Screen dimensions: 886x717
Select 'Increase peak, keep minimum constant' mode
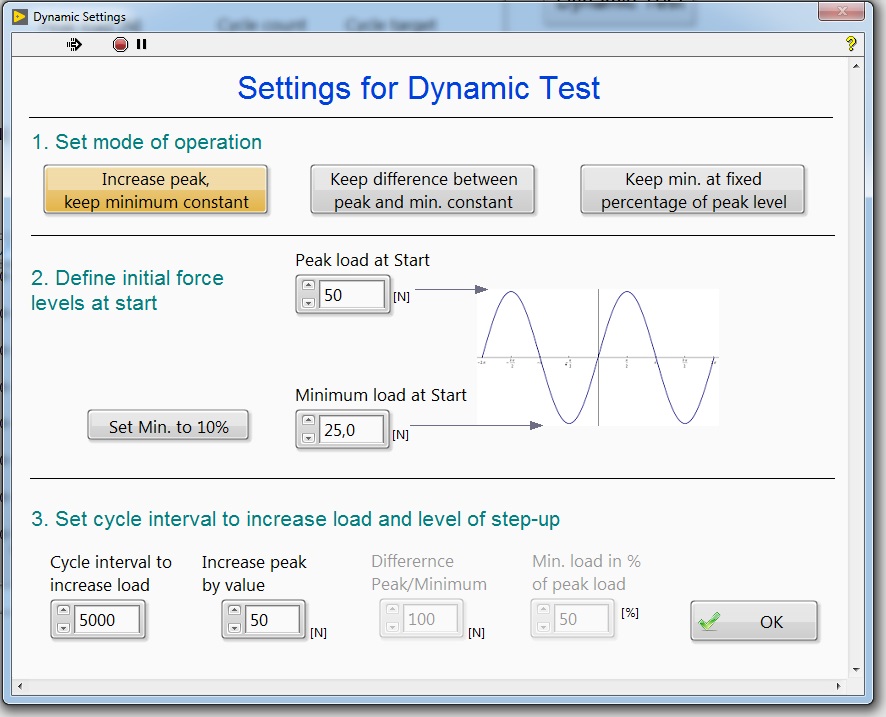click(155, 190)
